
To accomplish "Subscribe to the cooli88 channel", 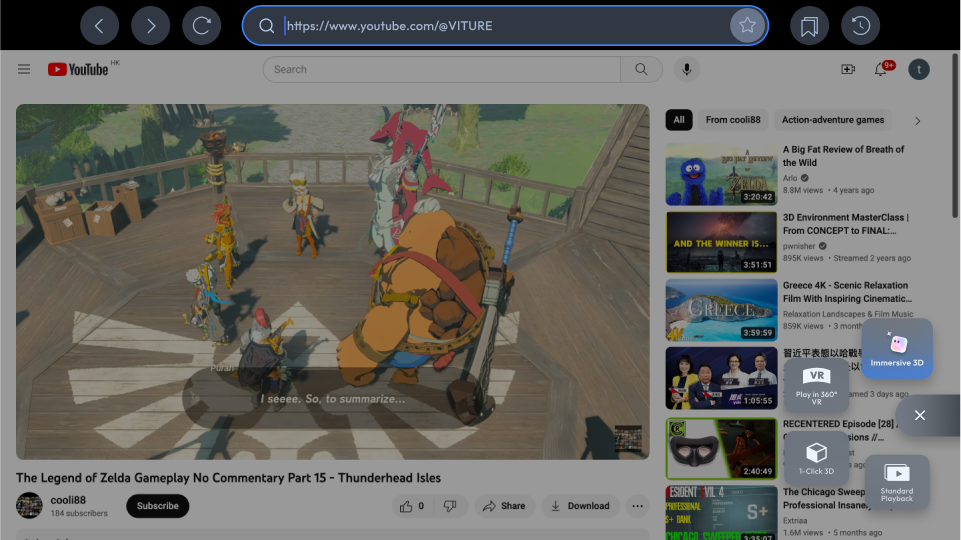I will 158,506.
